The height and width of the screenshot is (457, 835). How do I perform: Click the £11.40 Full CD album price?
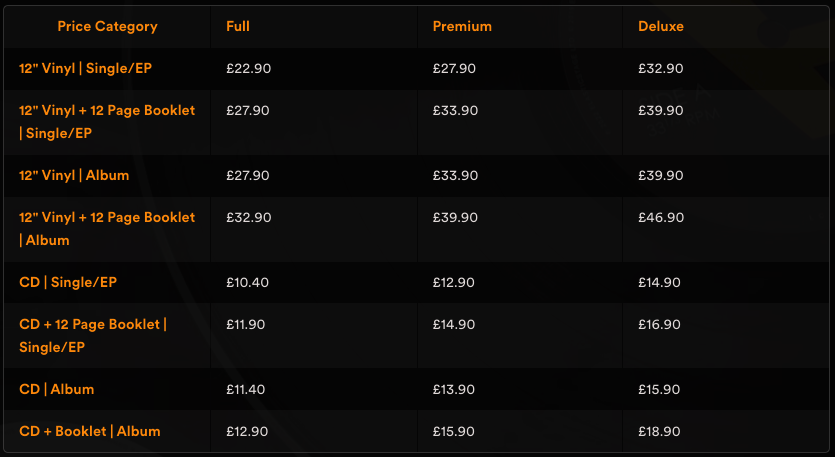click(x=246, y=389)
